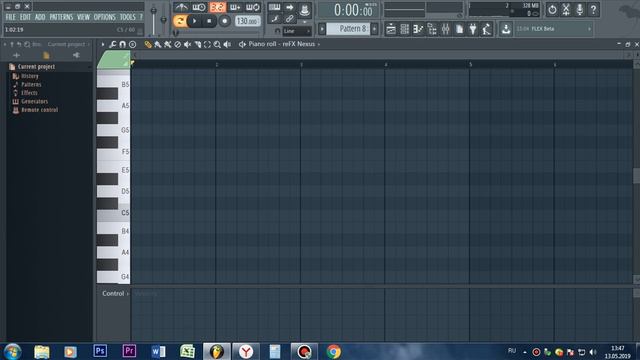The height and width of the screenshot is (360, 640).
Task: Collapse the Current project tree node
Action: [x=89, y=67]
